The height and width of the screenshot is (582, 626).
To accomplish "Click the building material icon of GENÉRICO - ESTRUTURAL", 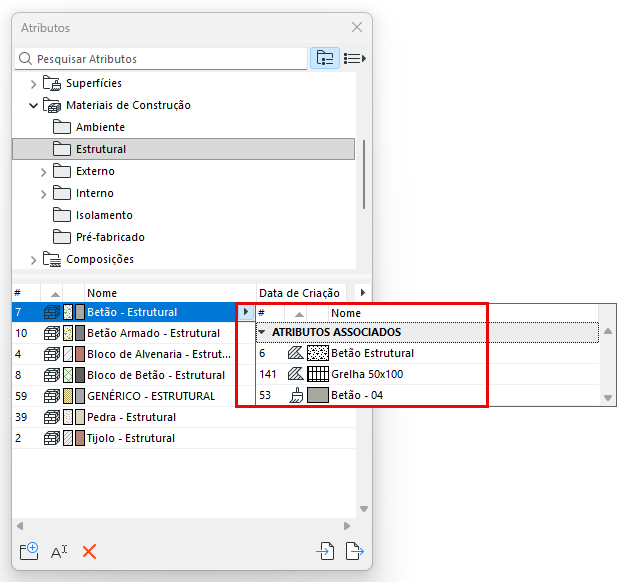I will click(x=52, y=396).
